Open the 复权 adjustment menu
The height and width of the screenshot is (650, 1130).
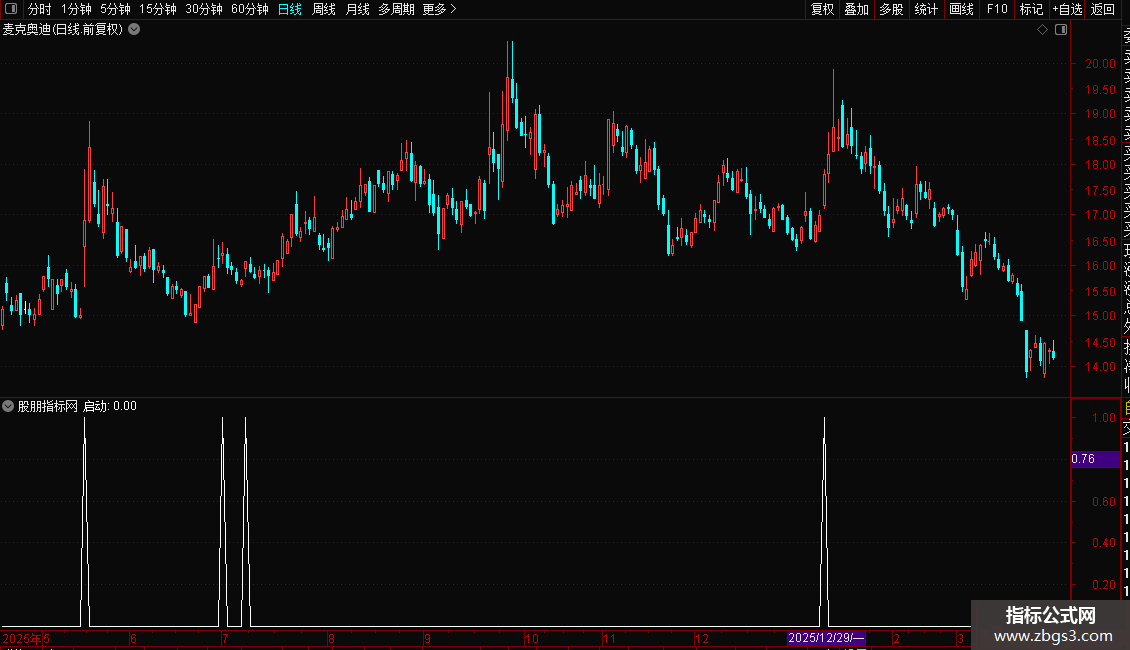[822, 9]
